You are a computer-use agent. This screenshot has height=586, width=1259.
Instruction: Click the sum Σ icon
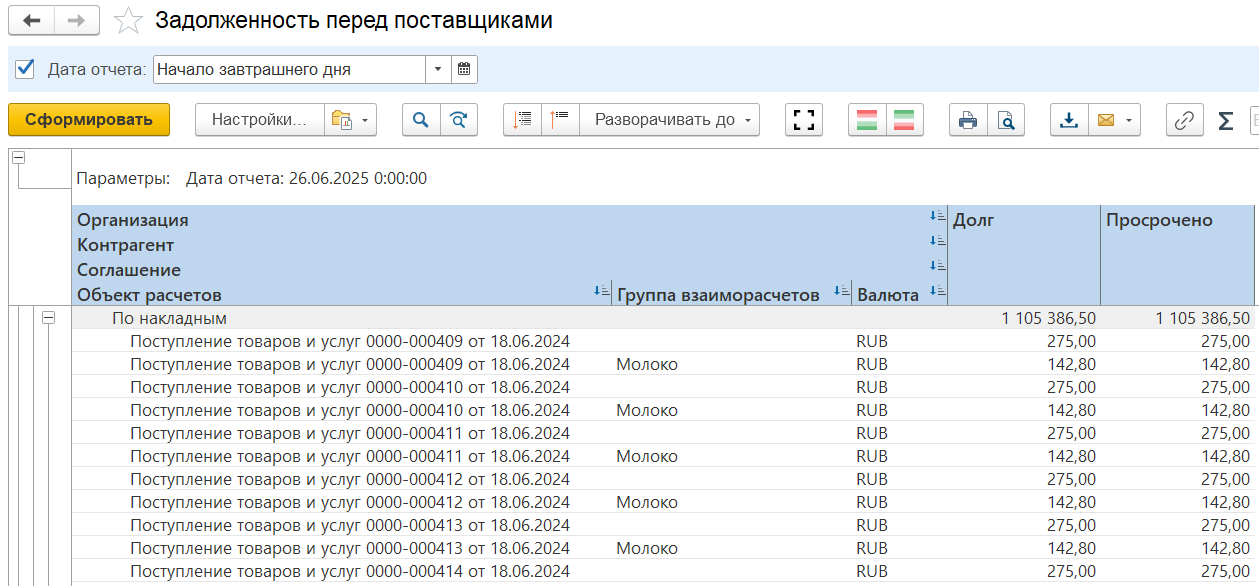coord(1225,121)
